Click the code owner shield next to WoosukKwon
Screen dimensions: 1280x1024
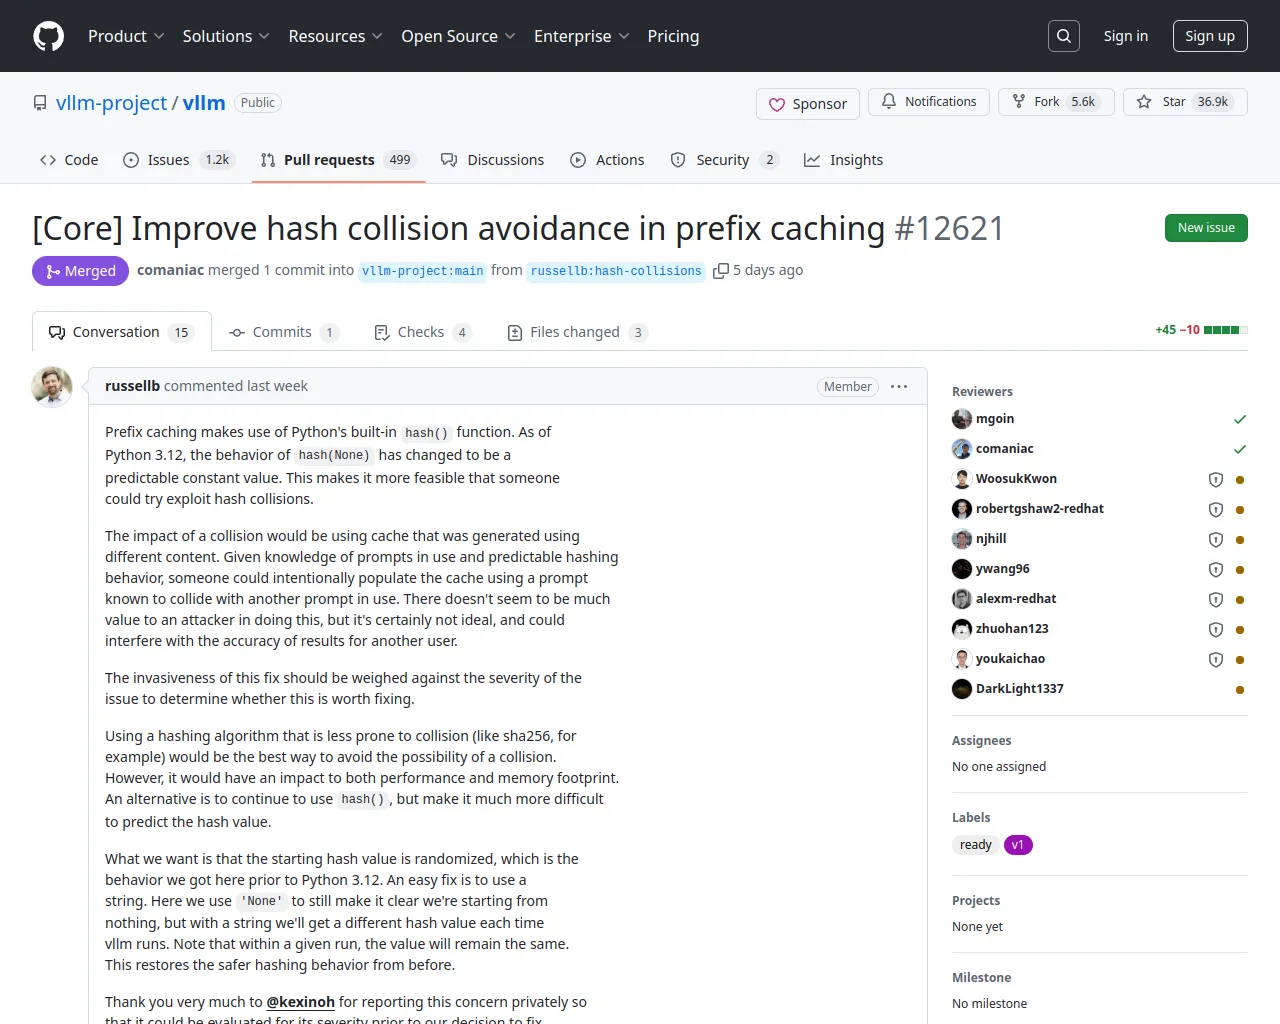1216,480
